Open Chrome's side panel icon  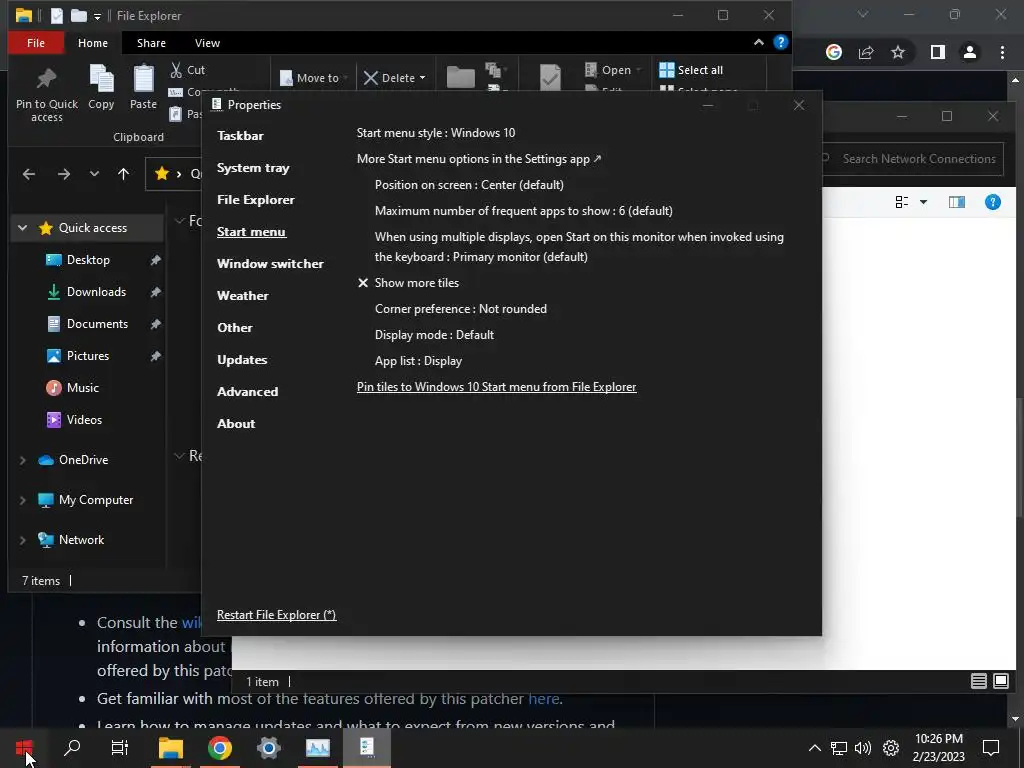tap(937, 52)
